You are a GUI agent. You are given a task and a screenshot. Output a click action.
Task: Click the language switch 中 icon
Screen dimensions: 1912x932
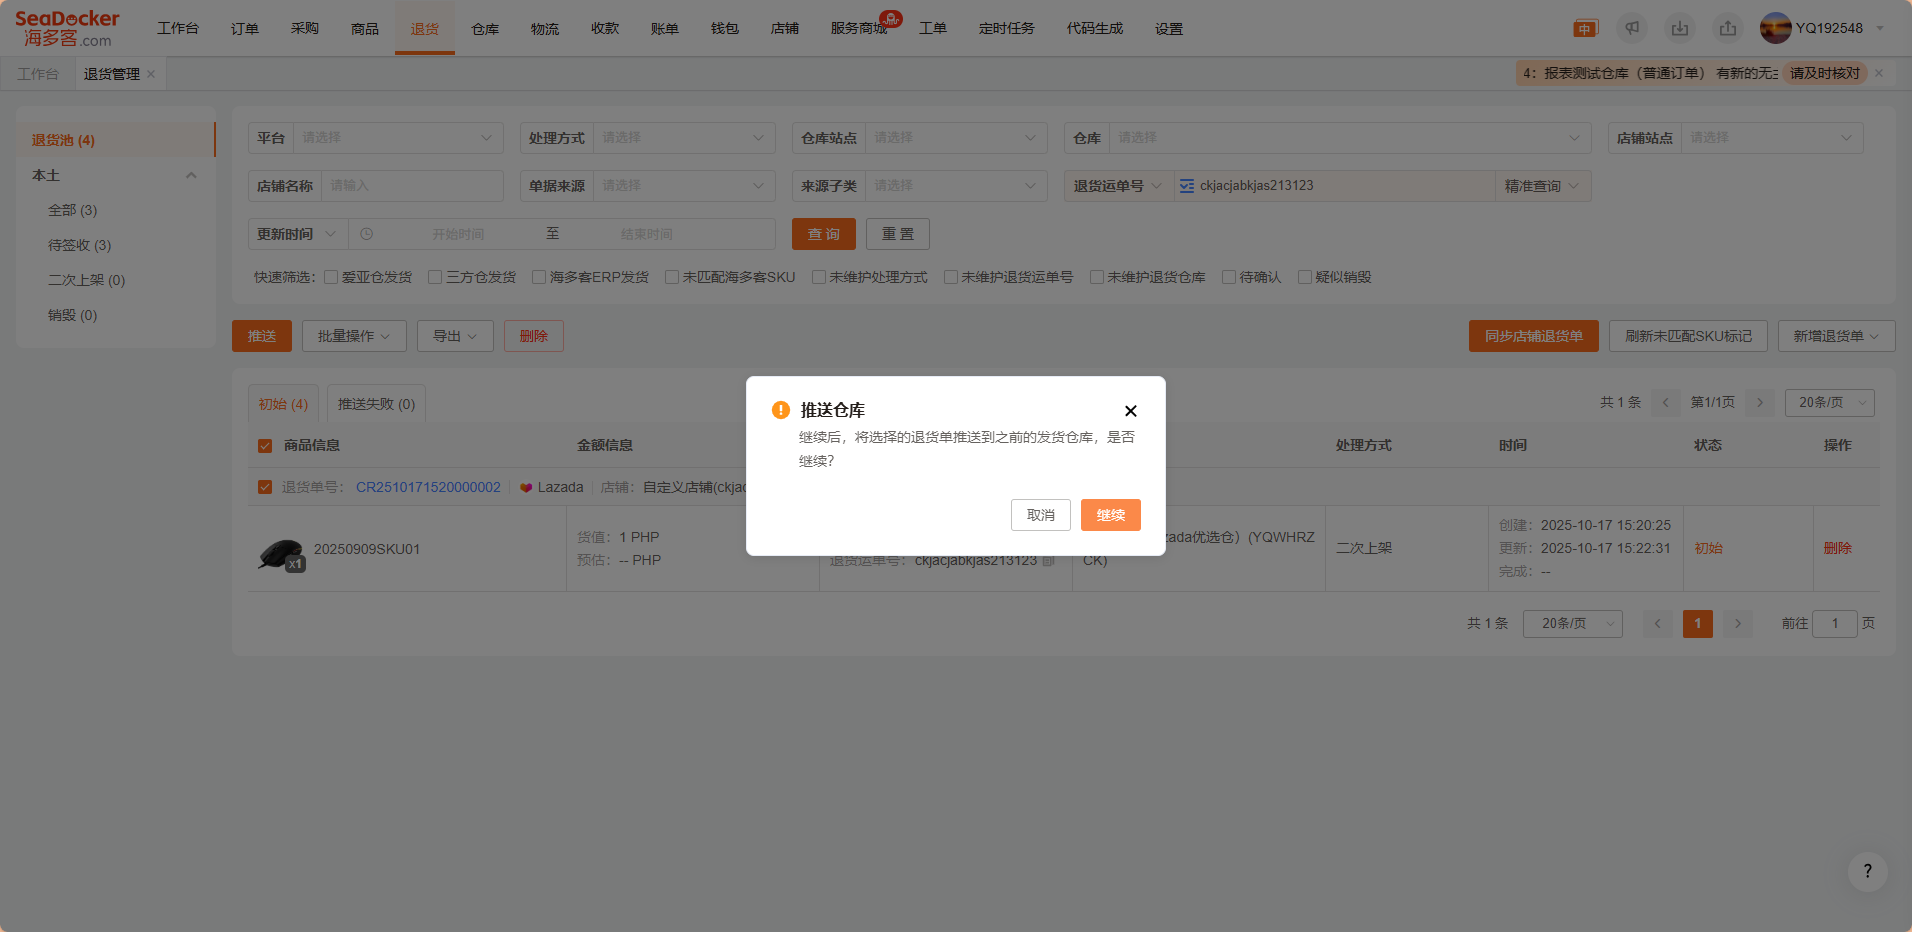coord(1585,29)
